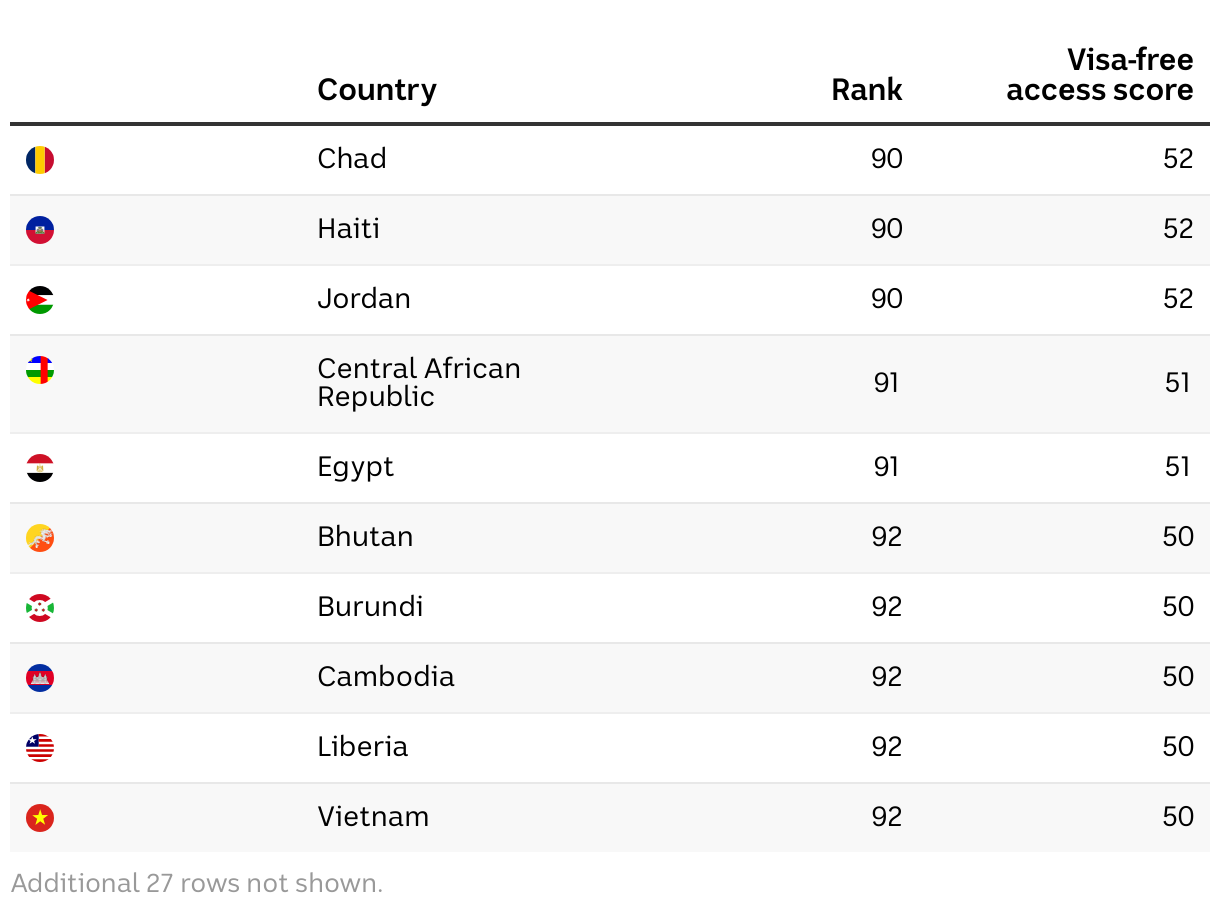
Task: Select Egypt's visa-free score 51
Action: coord(1178,467)
